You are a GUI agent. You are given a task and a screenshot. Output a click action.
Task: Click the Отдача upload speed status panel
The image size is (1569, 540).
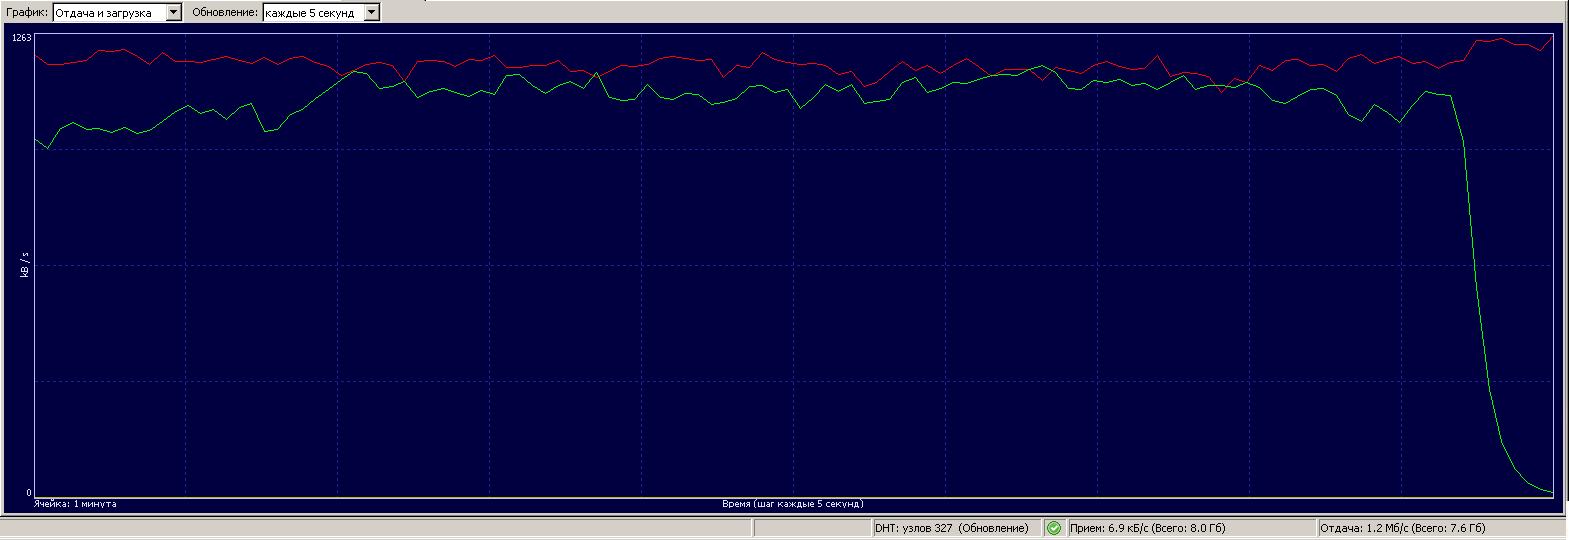point(1402,528)
